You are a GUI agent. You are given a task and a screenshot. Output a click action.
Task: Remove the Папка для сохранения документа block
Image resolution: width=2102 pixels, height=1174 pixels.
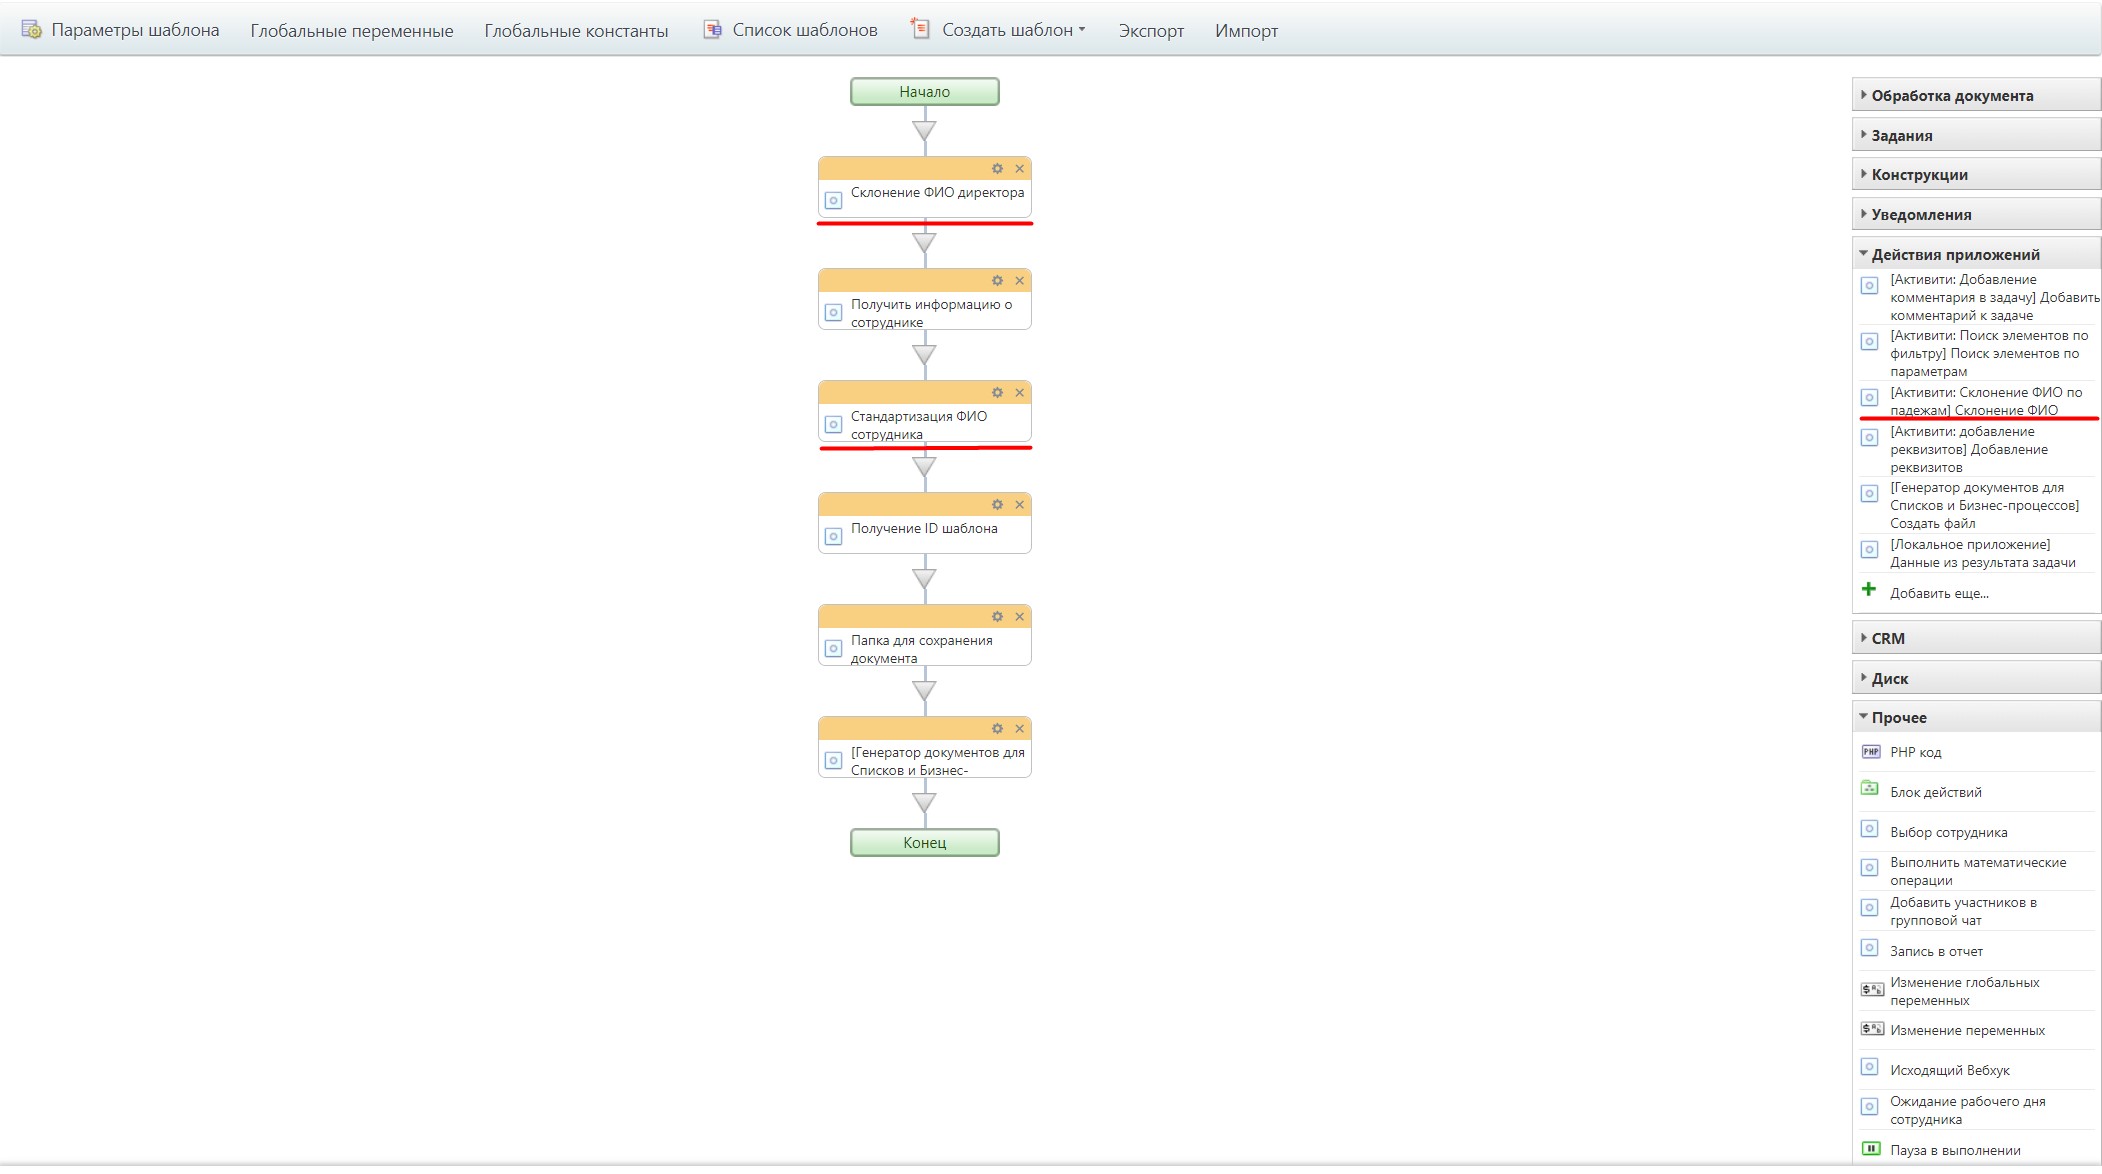click(x=1019, y=617)
